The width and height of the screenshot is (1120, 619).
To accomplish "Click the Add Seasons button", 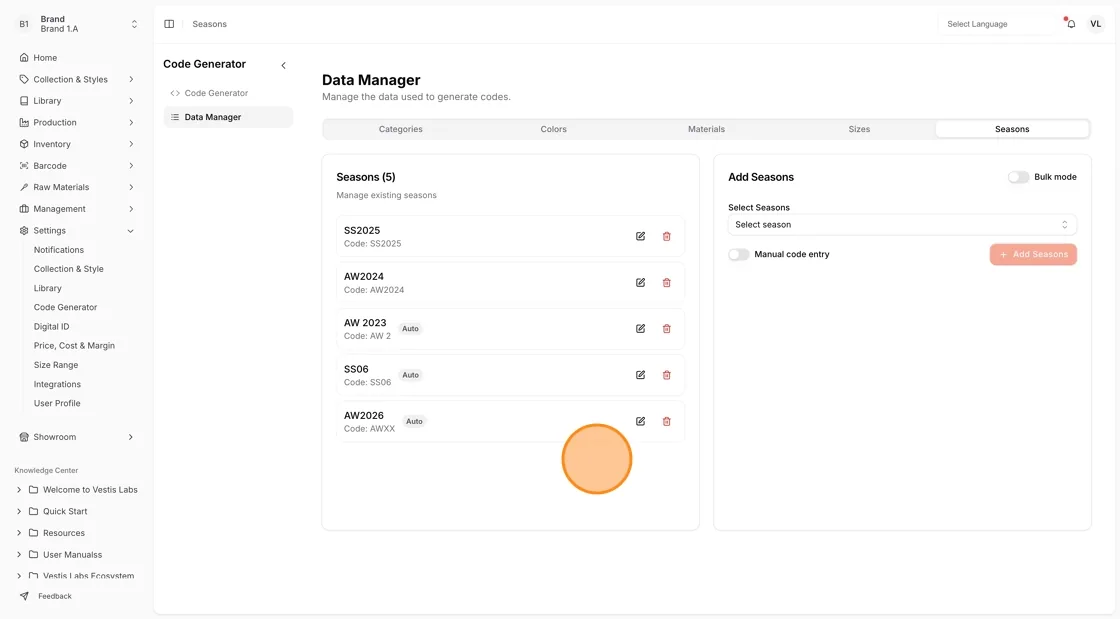I will [1033, 254].
